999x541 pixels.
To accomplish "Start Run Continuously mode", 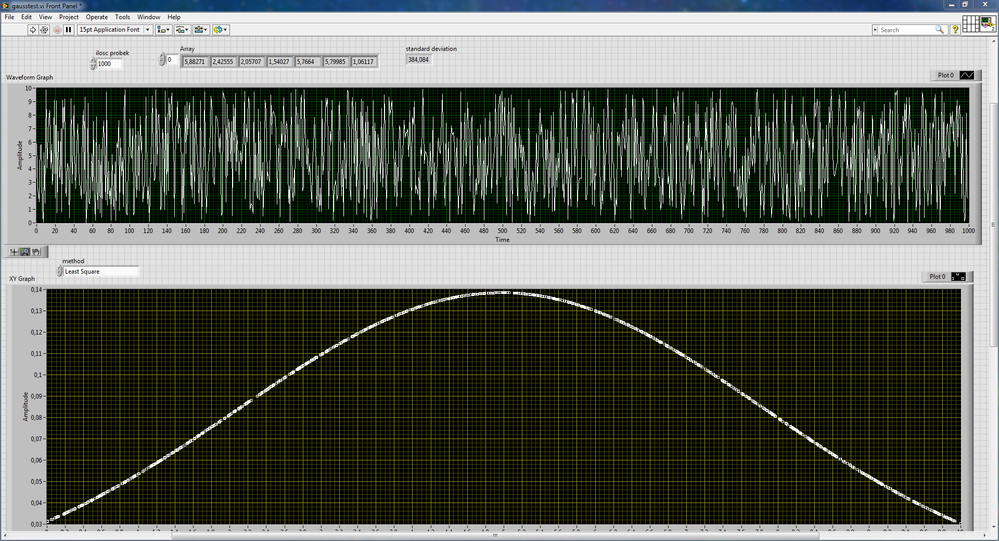I will 44,30.
